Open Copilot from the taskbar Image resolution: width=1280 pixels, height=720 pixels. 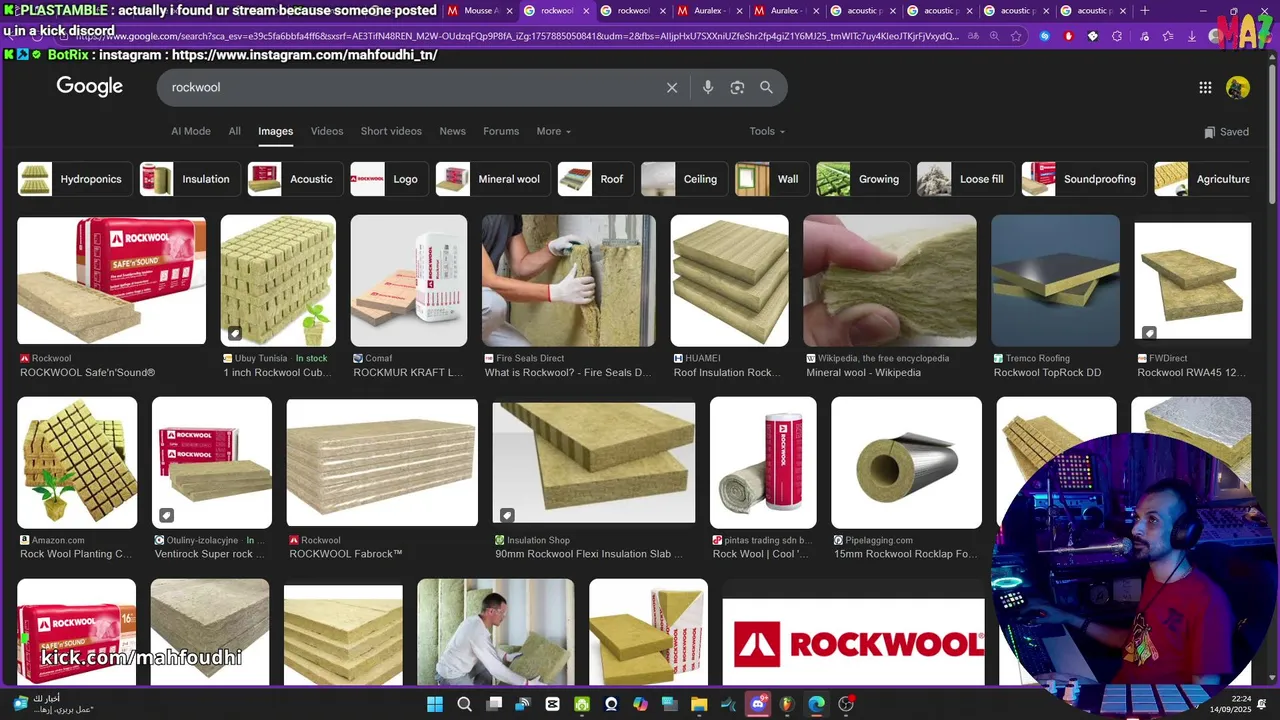[640, 704]
